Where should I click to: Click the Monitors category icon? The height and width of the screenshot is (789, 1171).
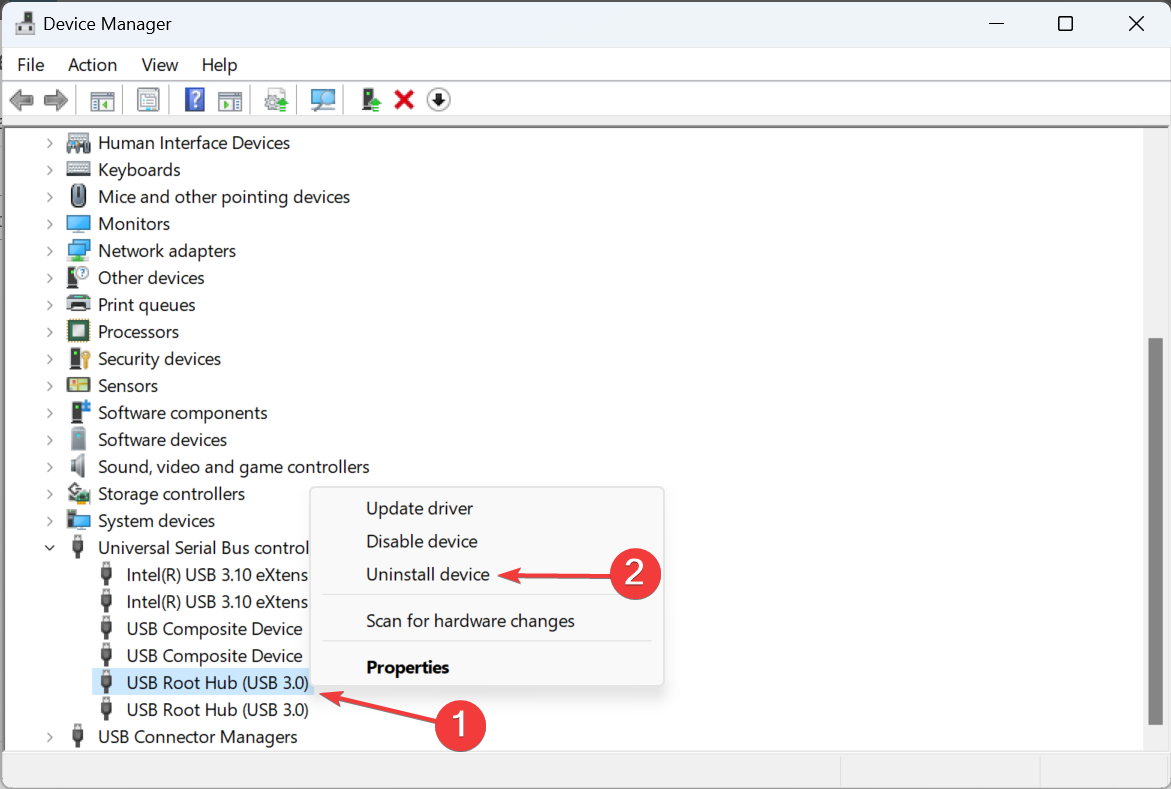tap(78, 223)
